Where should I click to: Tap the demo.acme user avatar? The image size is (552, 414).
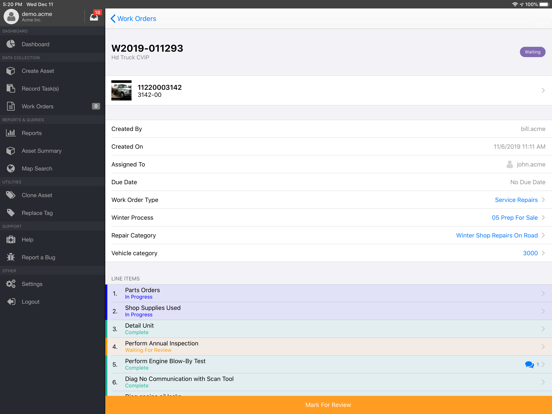[11, 16]
